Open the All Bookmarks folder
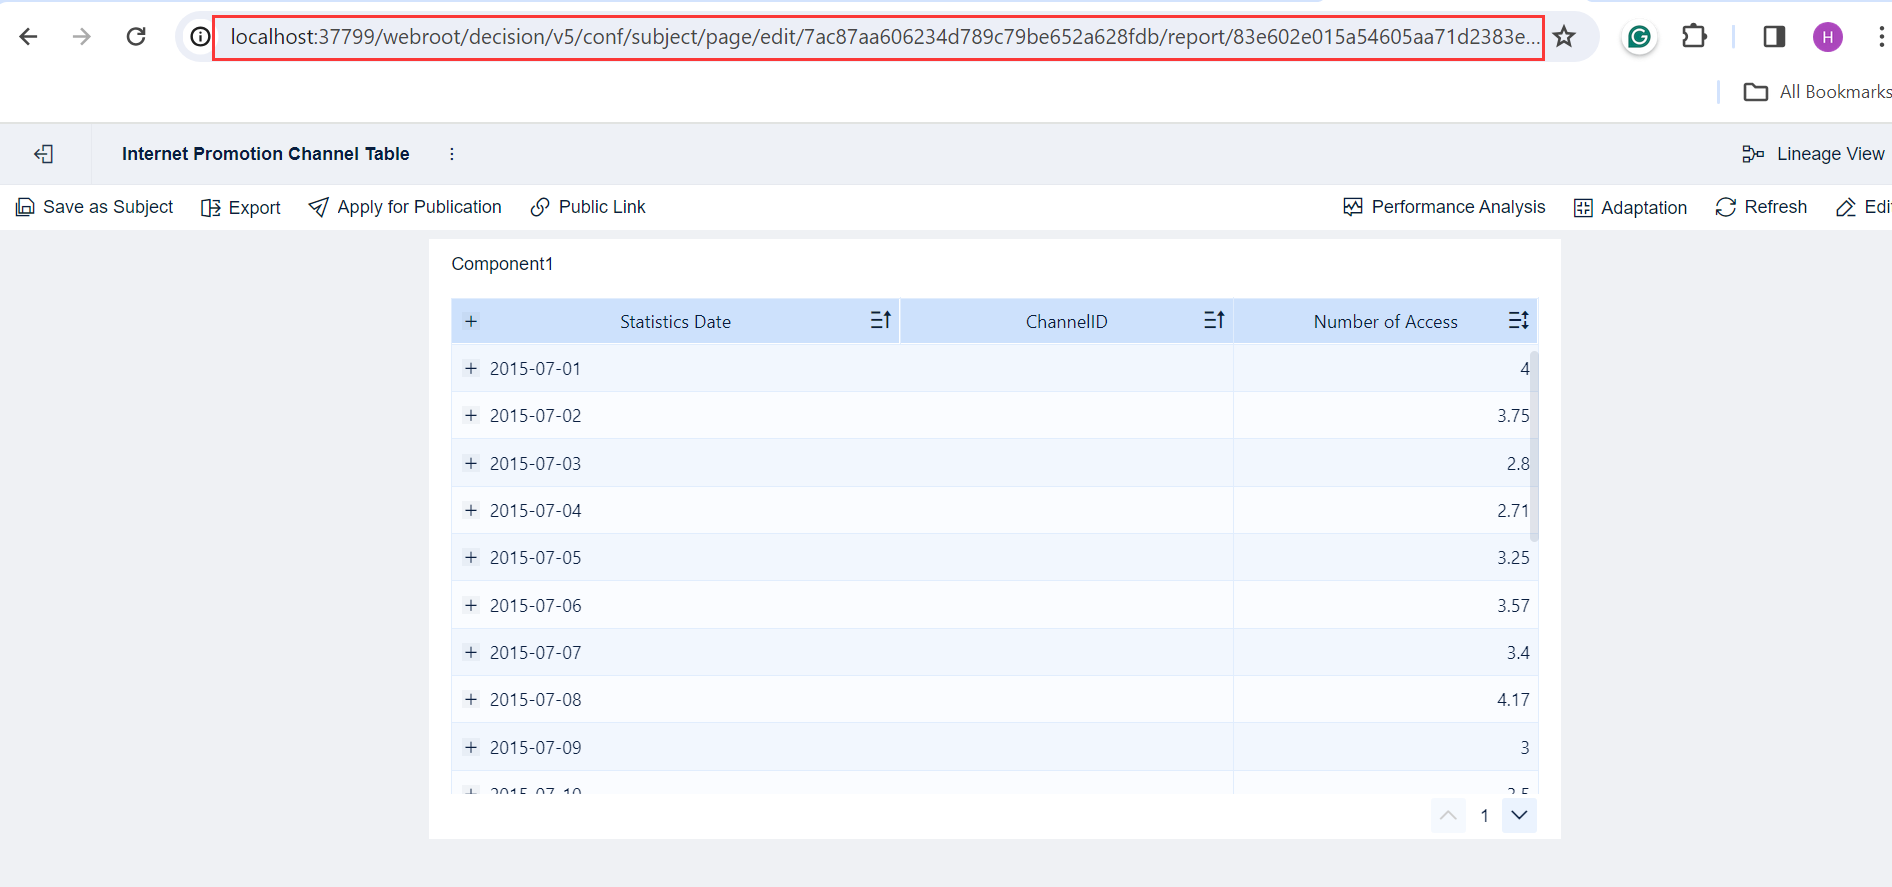 point(1817,92)
